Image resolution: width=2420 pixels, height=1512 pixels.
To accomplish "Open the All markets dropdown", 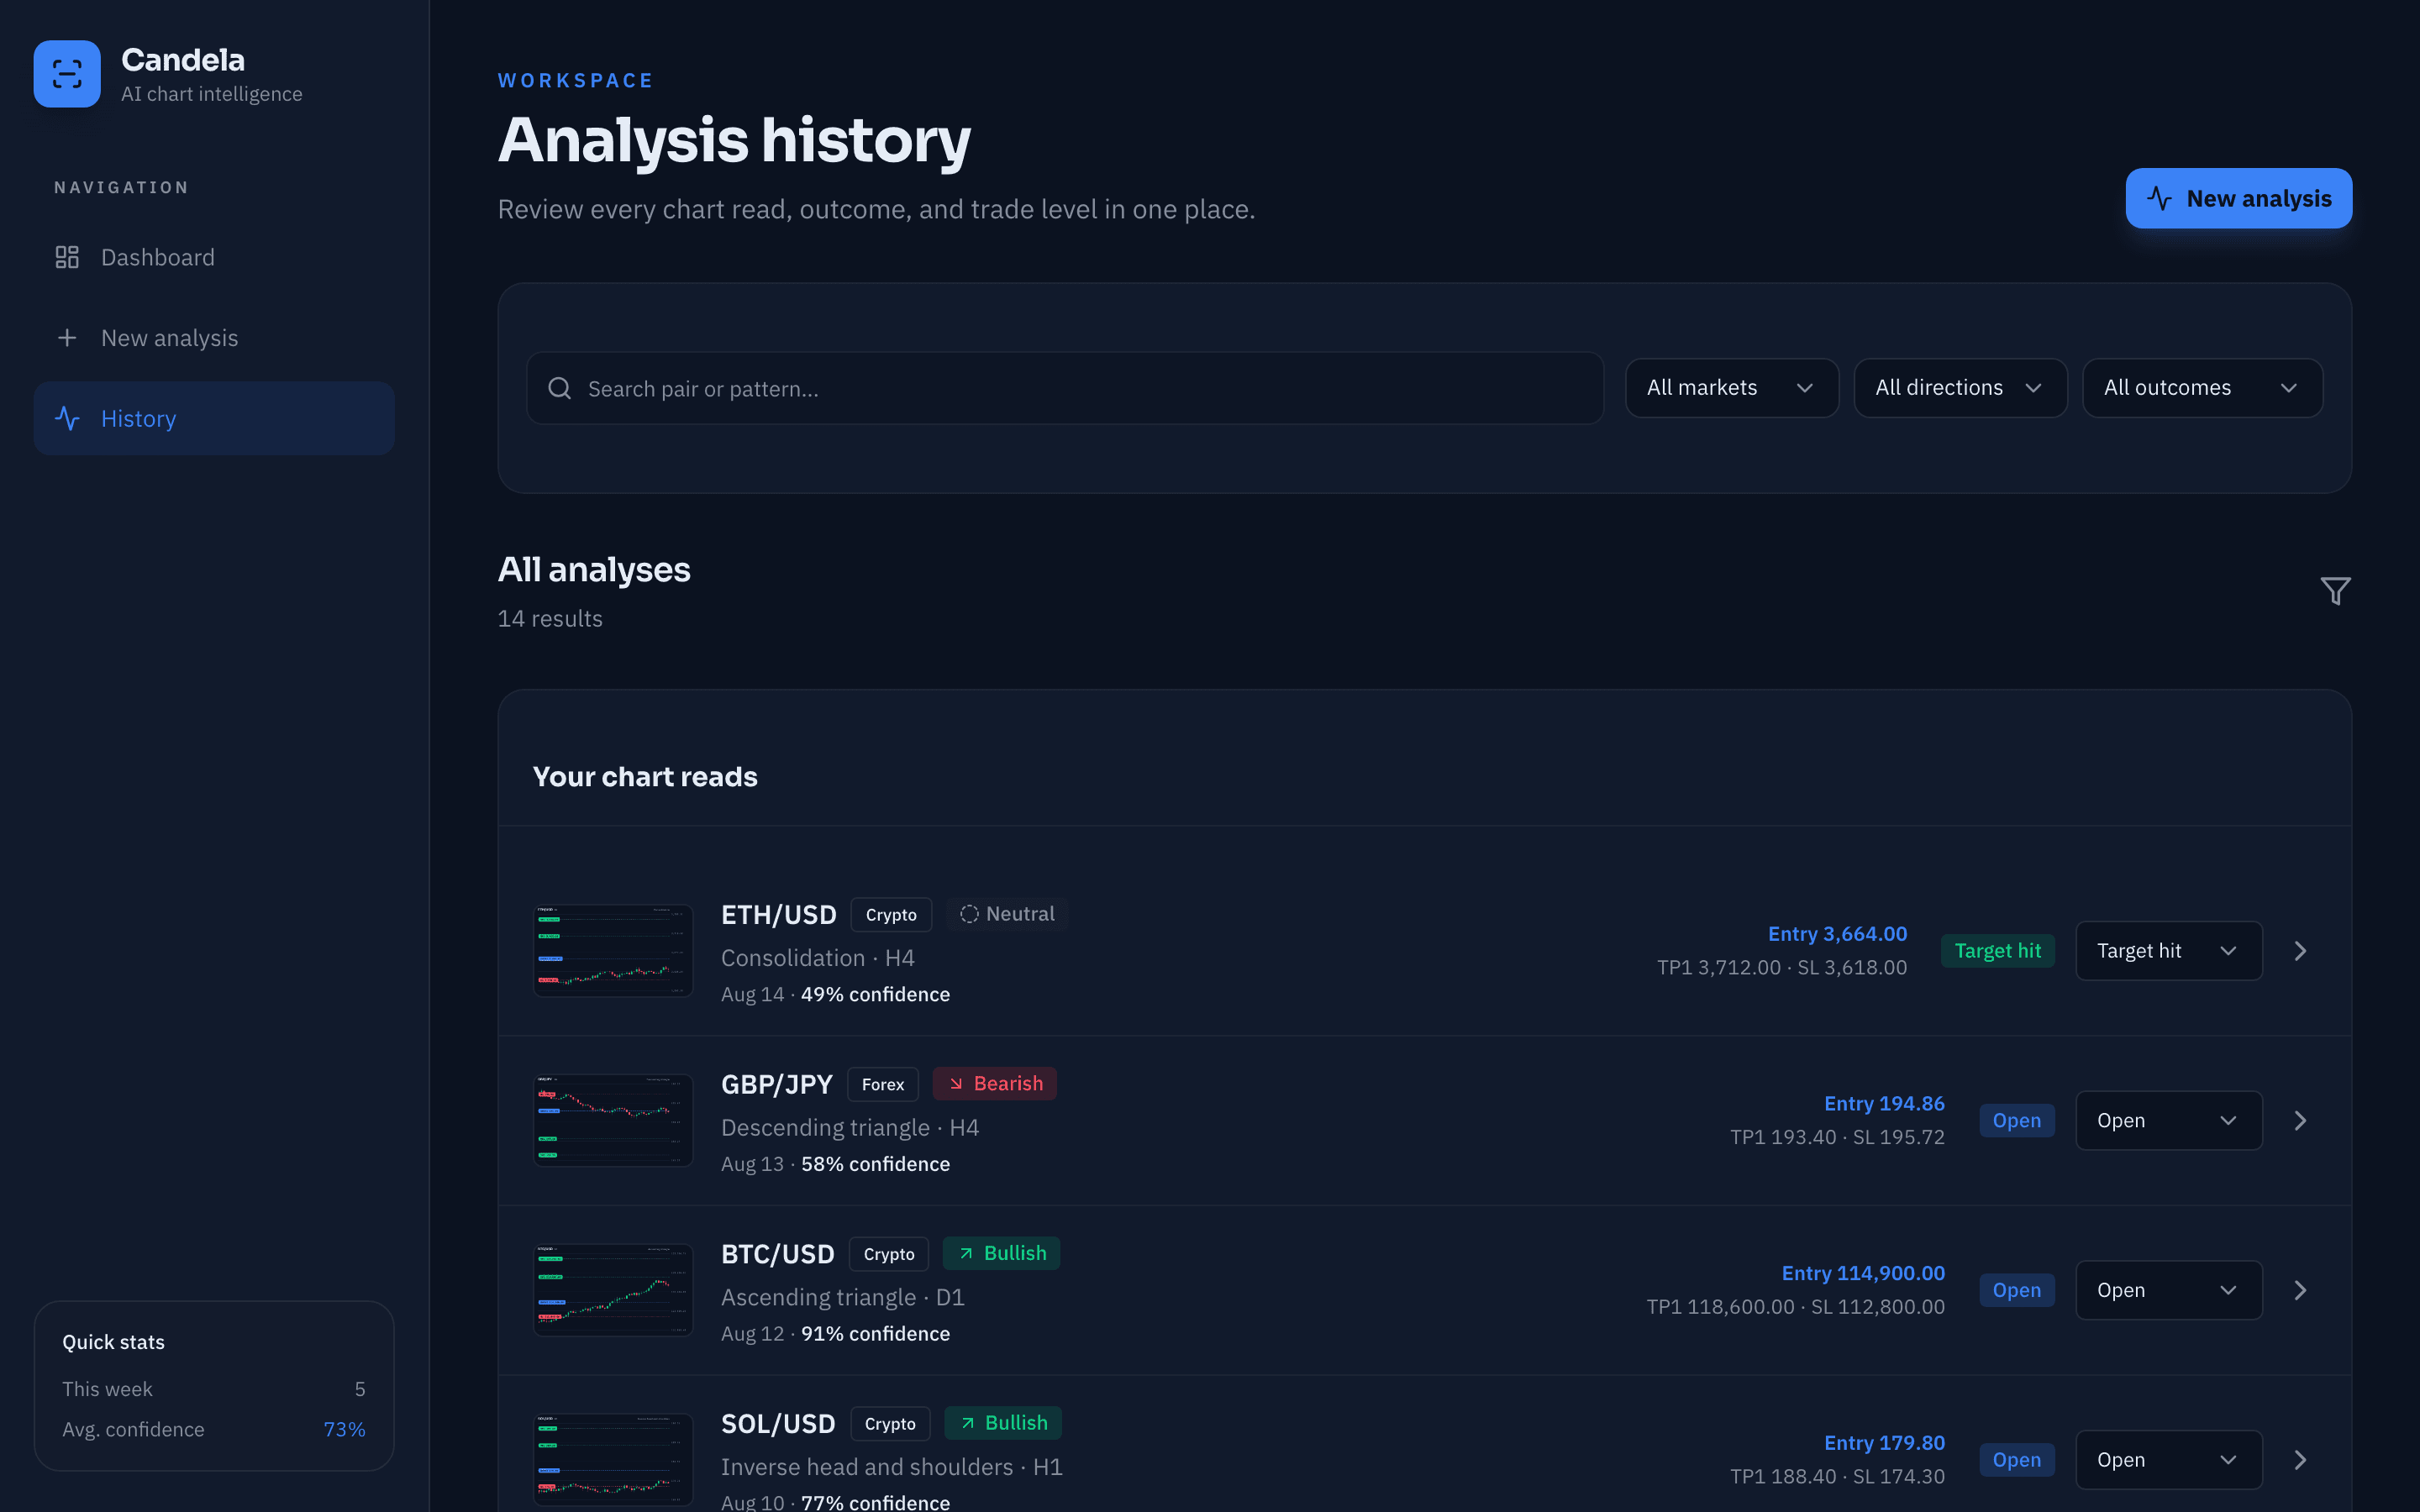I will pos(1731,388).
